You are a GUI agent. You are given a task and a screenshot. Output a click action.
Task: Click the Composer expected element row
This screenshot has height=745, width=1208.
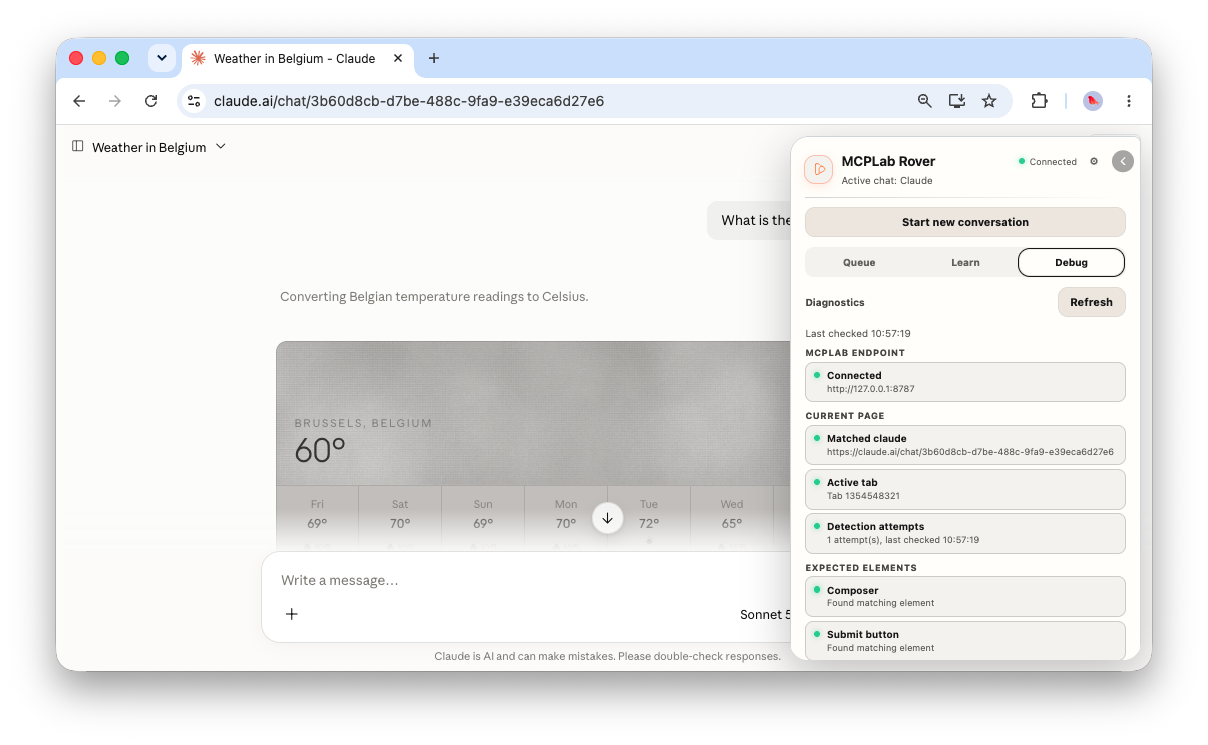pyautogui.click(x=965, y=596)
